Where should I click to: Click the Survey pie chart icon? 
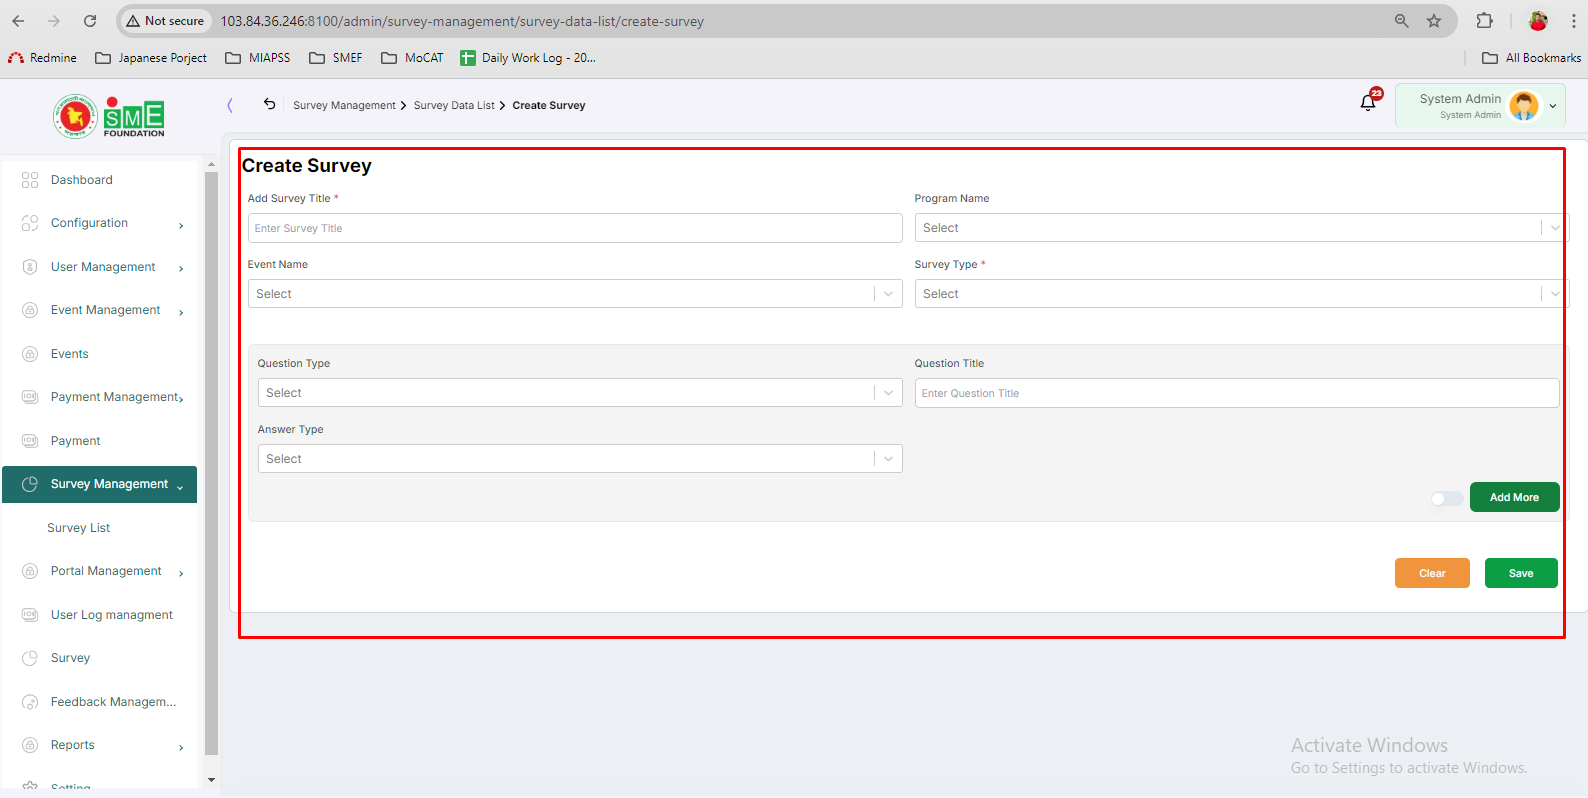30,658
